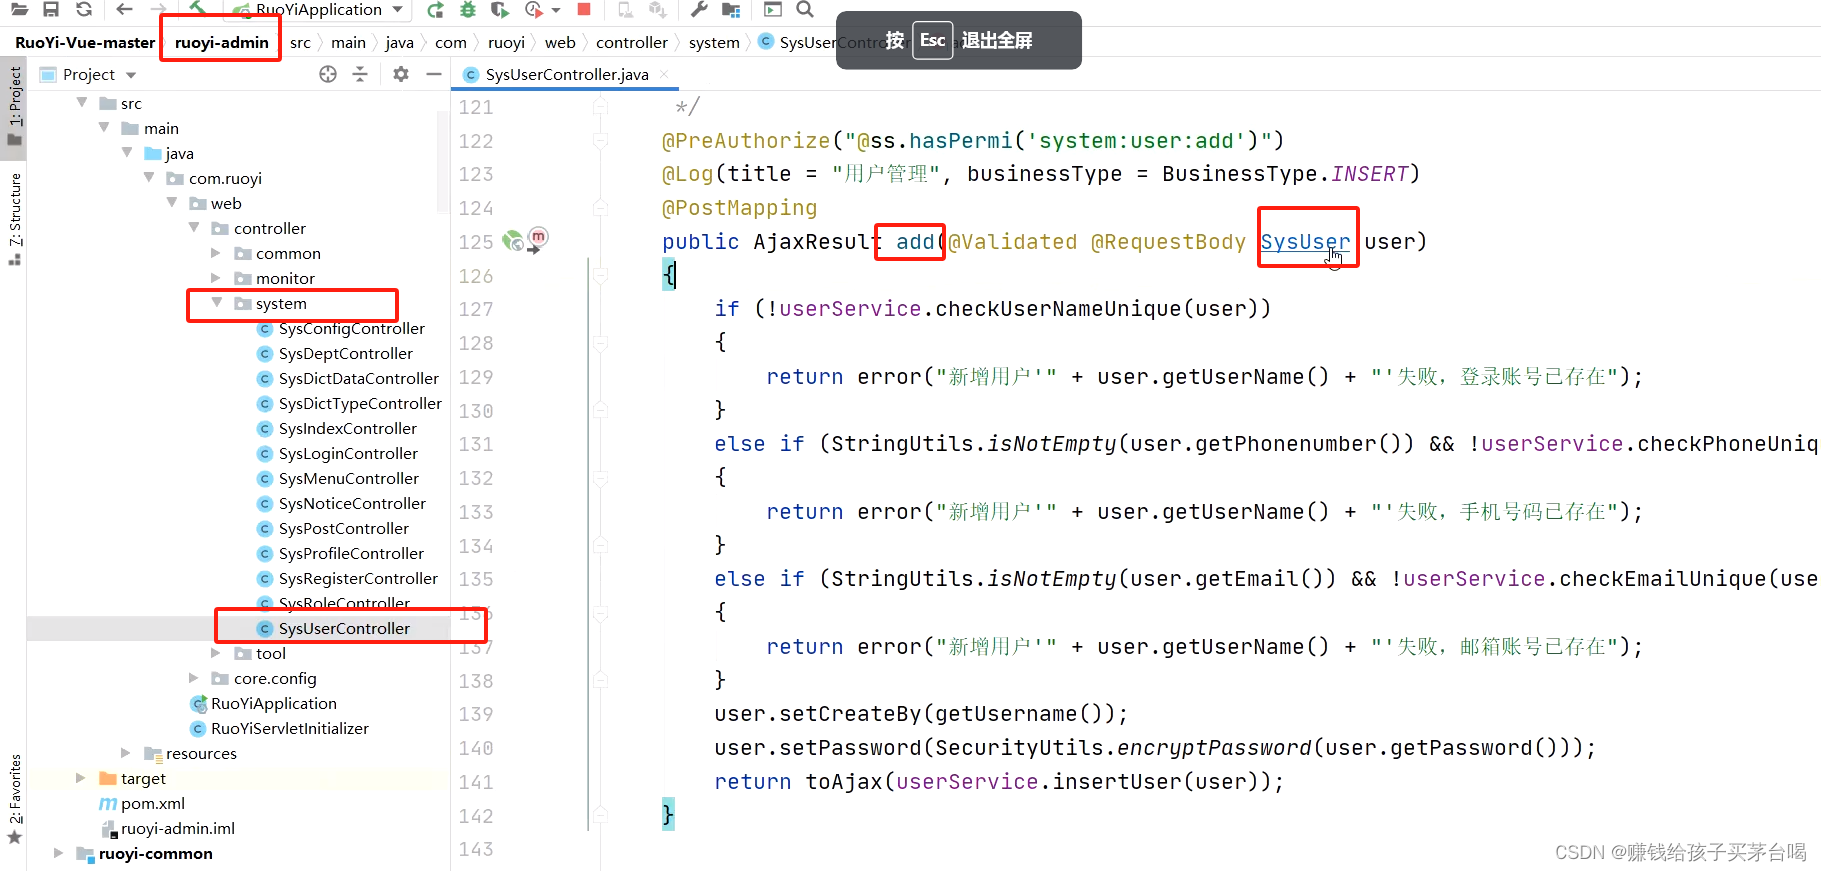1821x871 pixels.
Task: Toggle the Structure tool window tab
Action: [14, 218]
